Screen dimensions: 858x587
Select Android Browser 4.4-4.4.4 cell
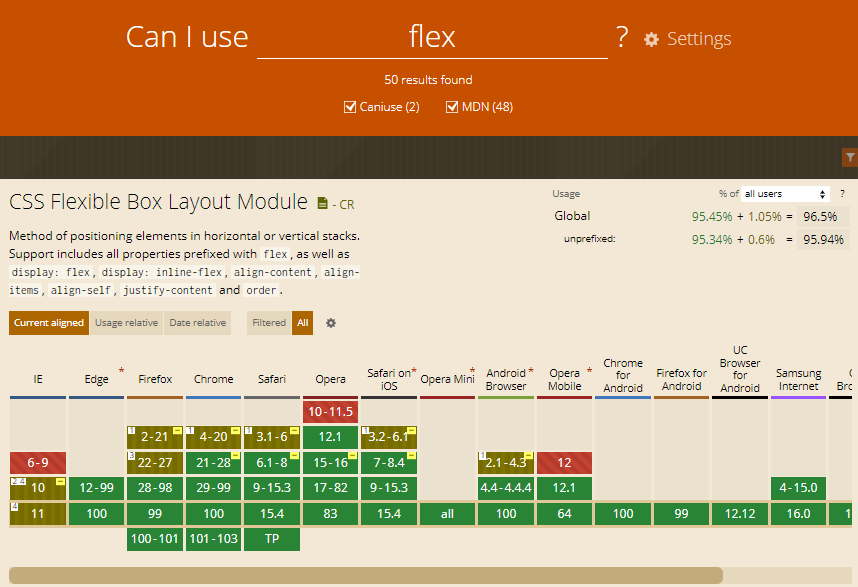tap(506, 488)
